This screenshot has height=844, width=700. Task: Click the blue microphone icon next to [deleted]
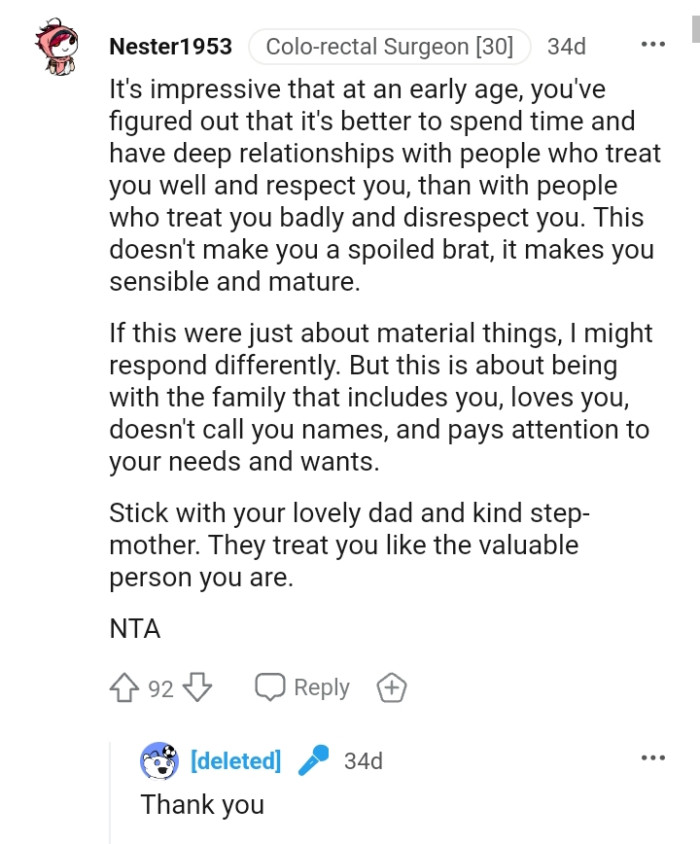click(x=315, y=761)
